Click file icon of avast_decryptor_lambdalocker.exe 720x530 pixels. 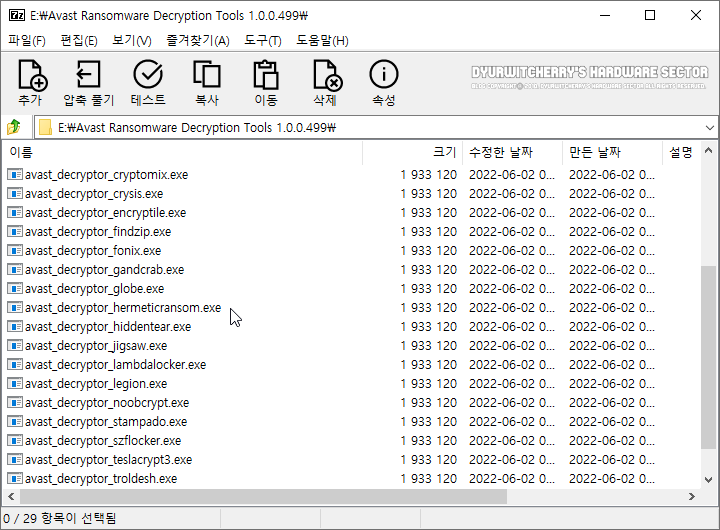[15, 364]
